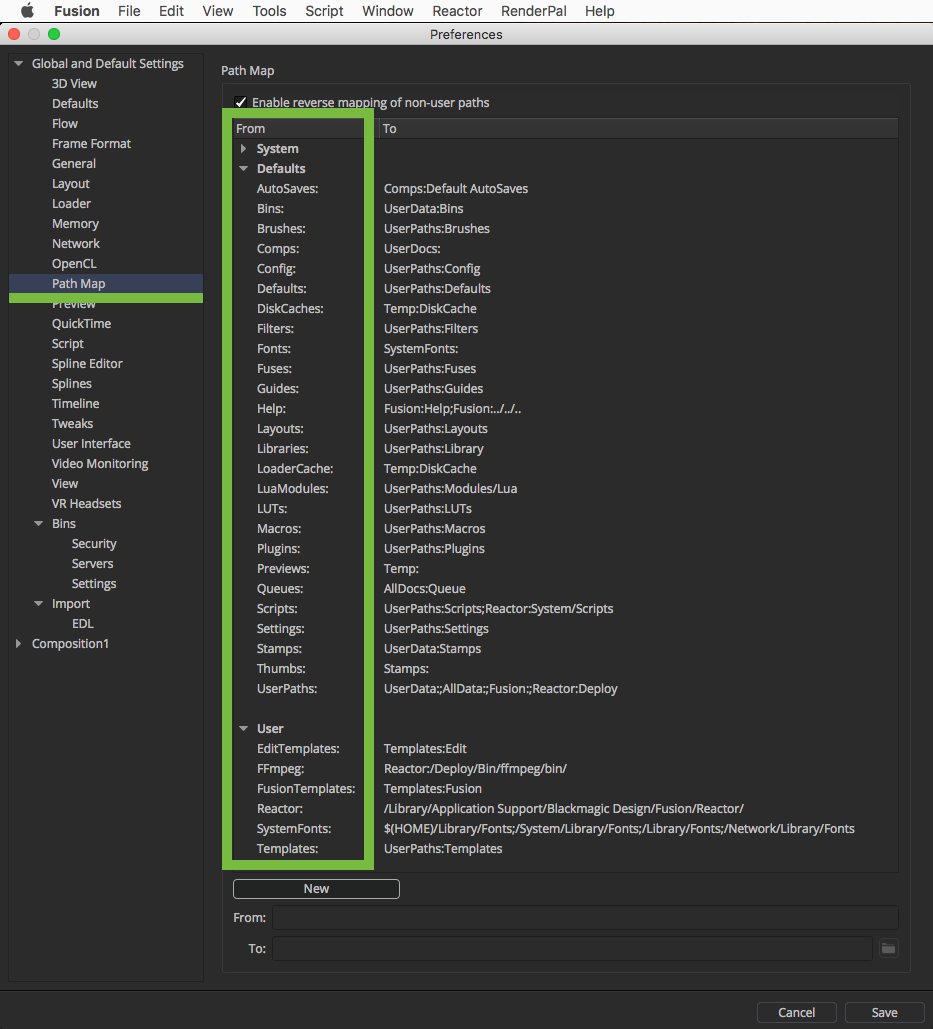Open OpenCL preferences
The width and height of the screenshot is (933, 1029).
74,264
